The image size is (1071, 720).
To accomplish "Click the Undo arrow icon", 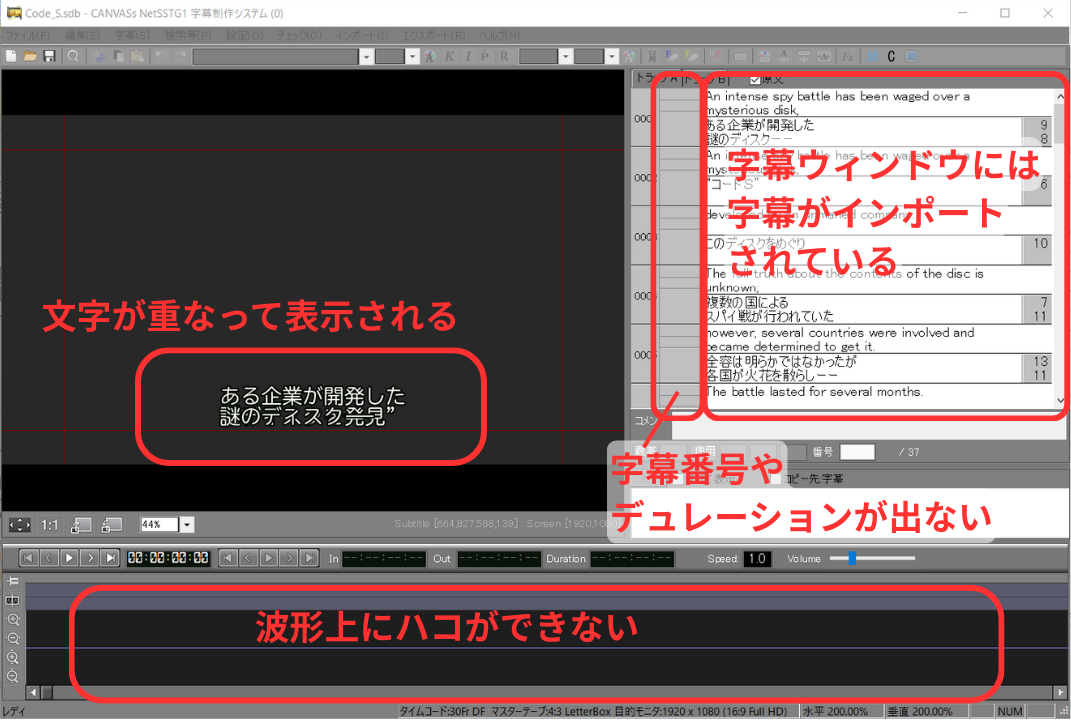I will 161,56.
